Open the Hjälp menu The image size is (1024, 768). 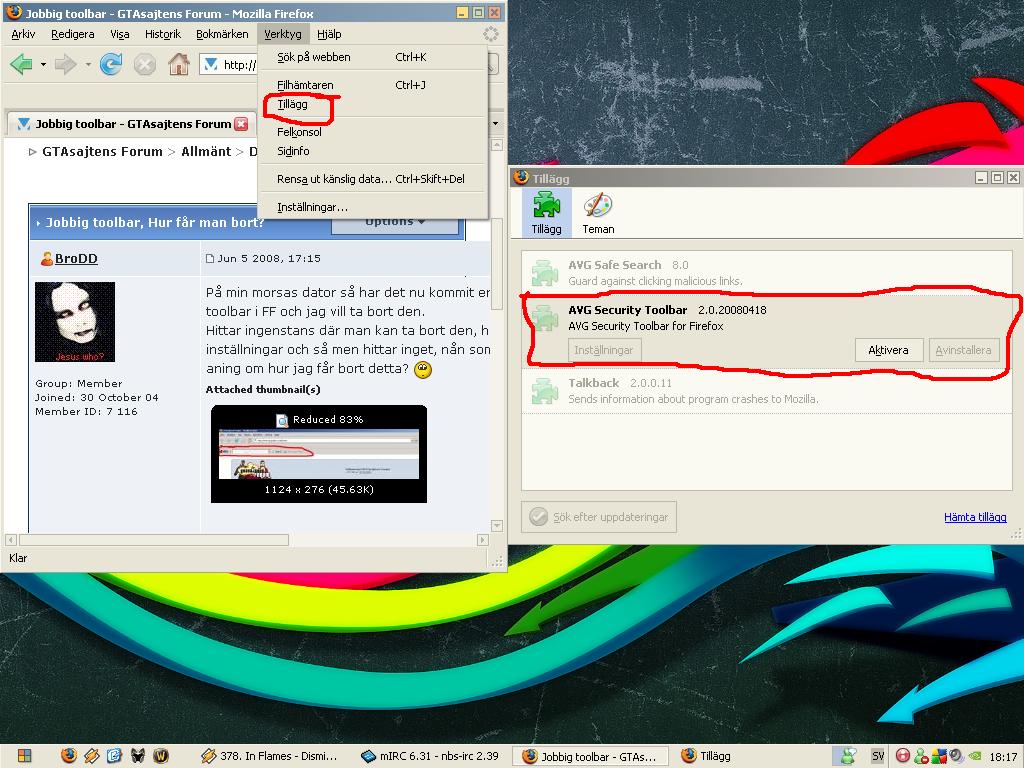pos(329,34)
